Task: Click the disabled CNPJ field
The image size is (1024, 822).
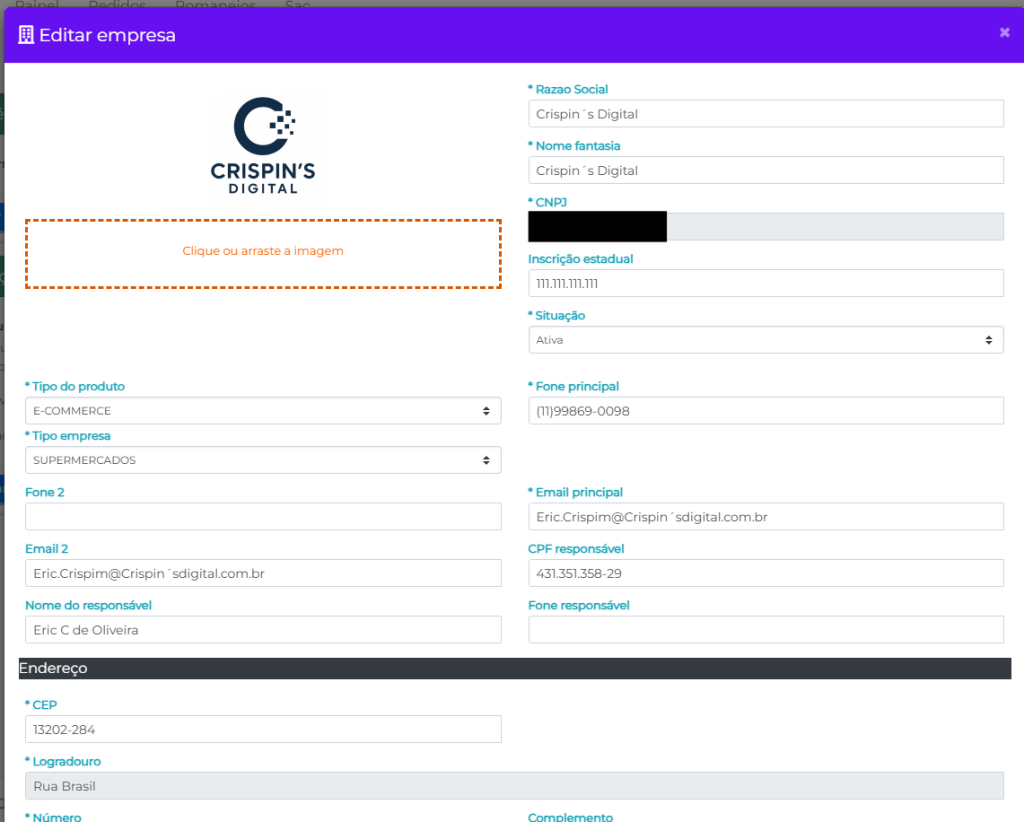Action: pyautogui.click(x=834, y=227)
